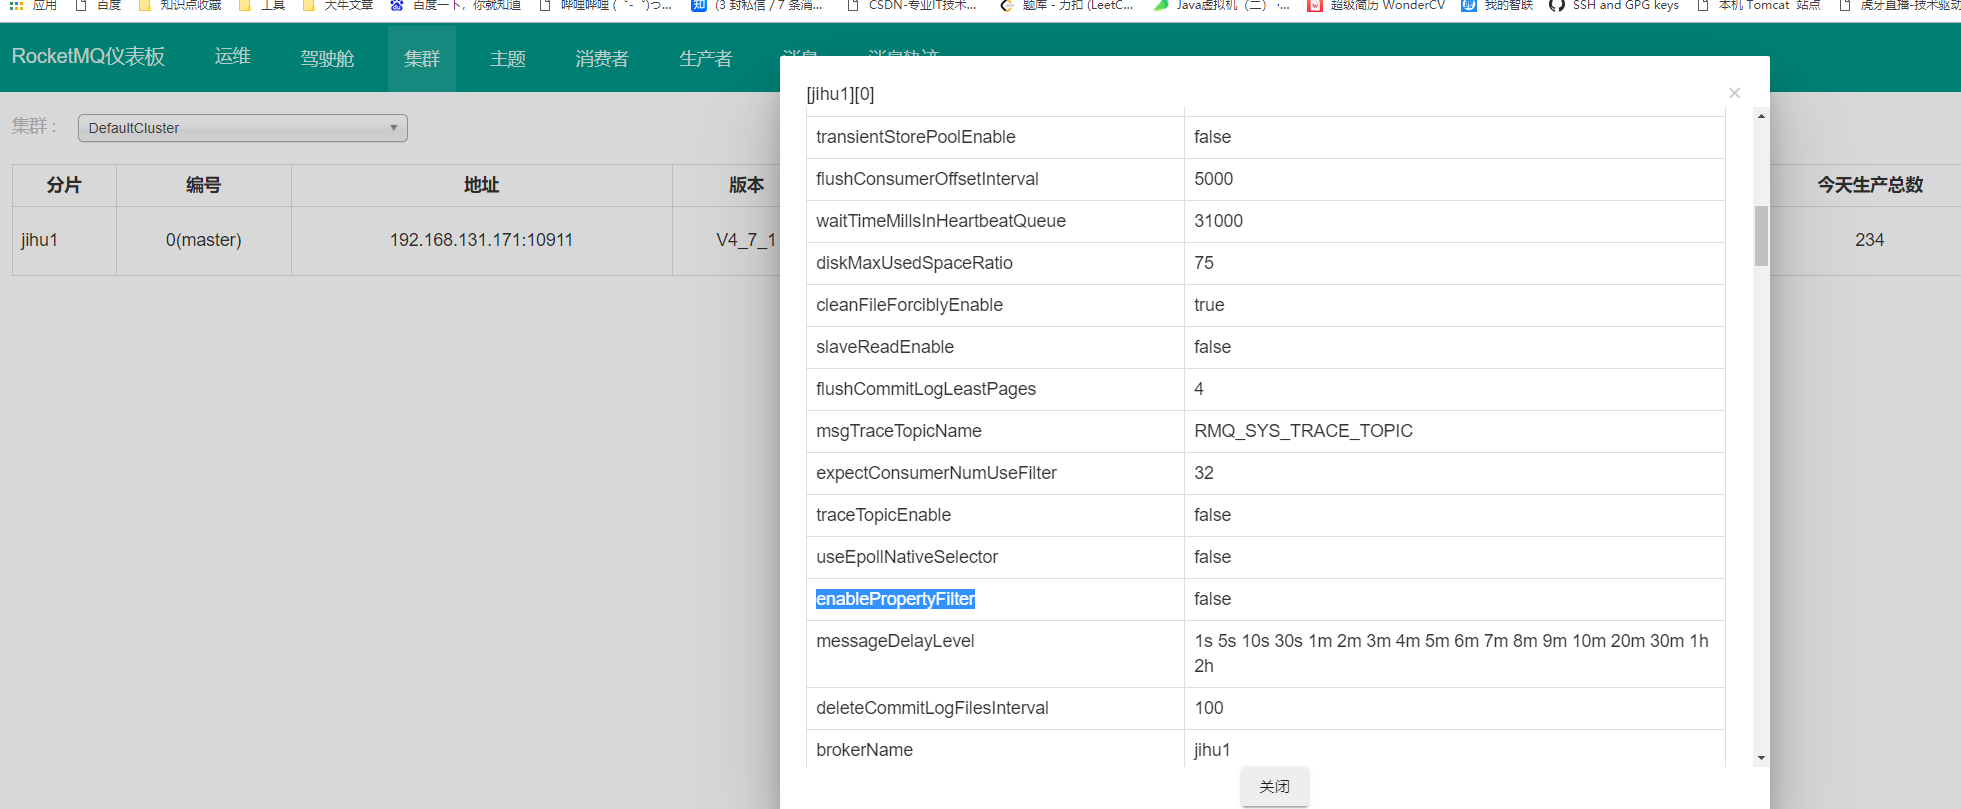Click the false value of traceTopicEnable
Viewport: 1961px width, 809px height.
[x=1212, y=515]
